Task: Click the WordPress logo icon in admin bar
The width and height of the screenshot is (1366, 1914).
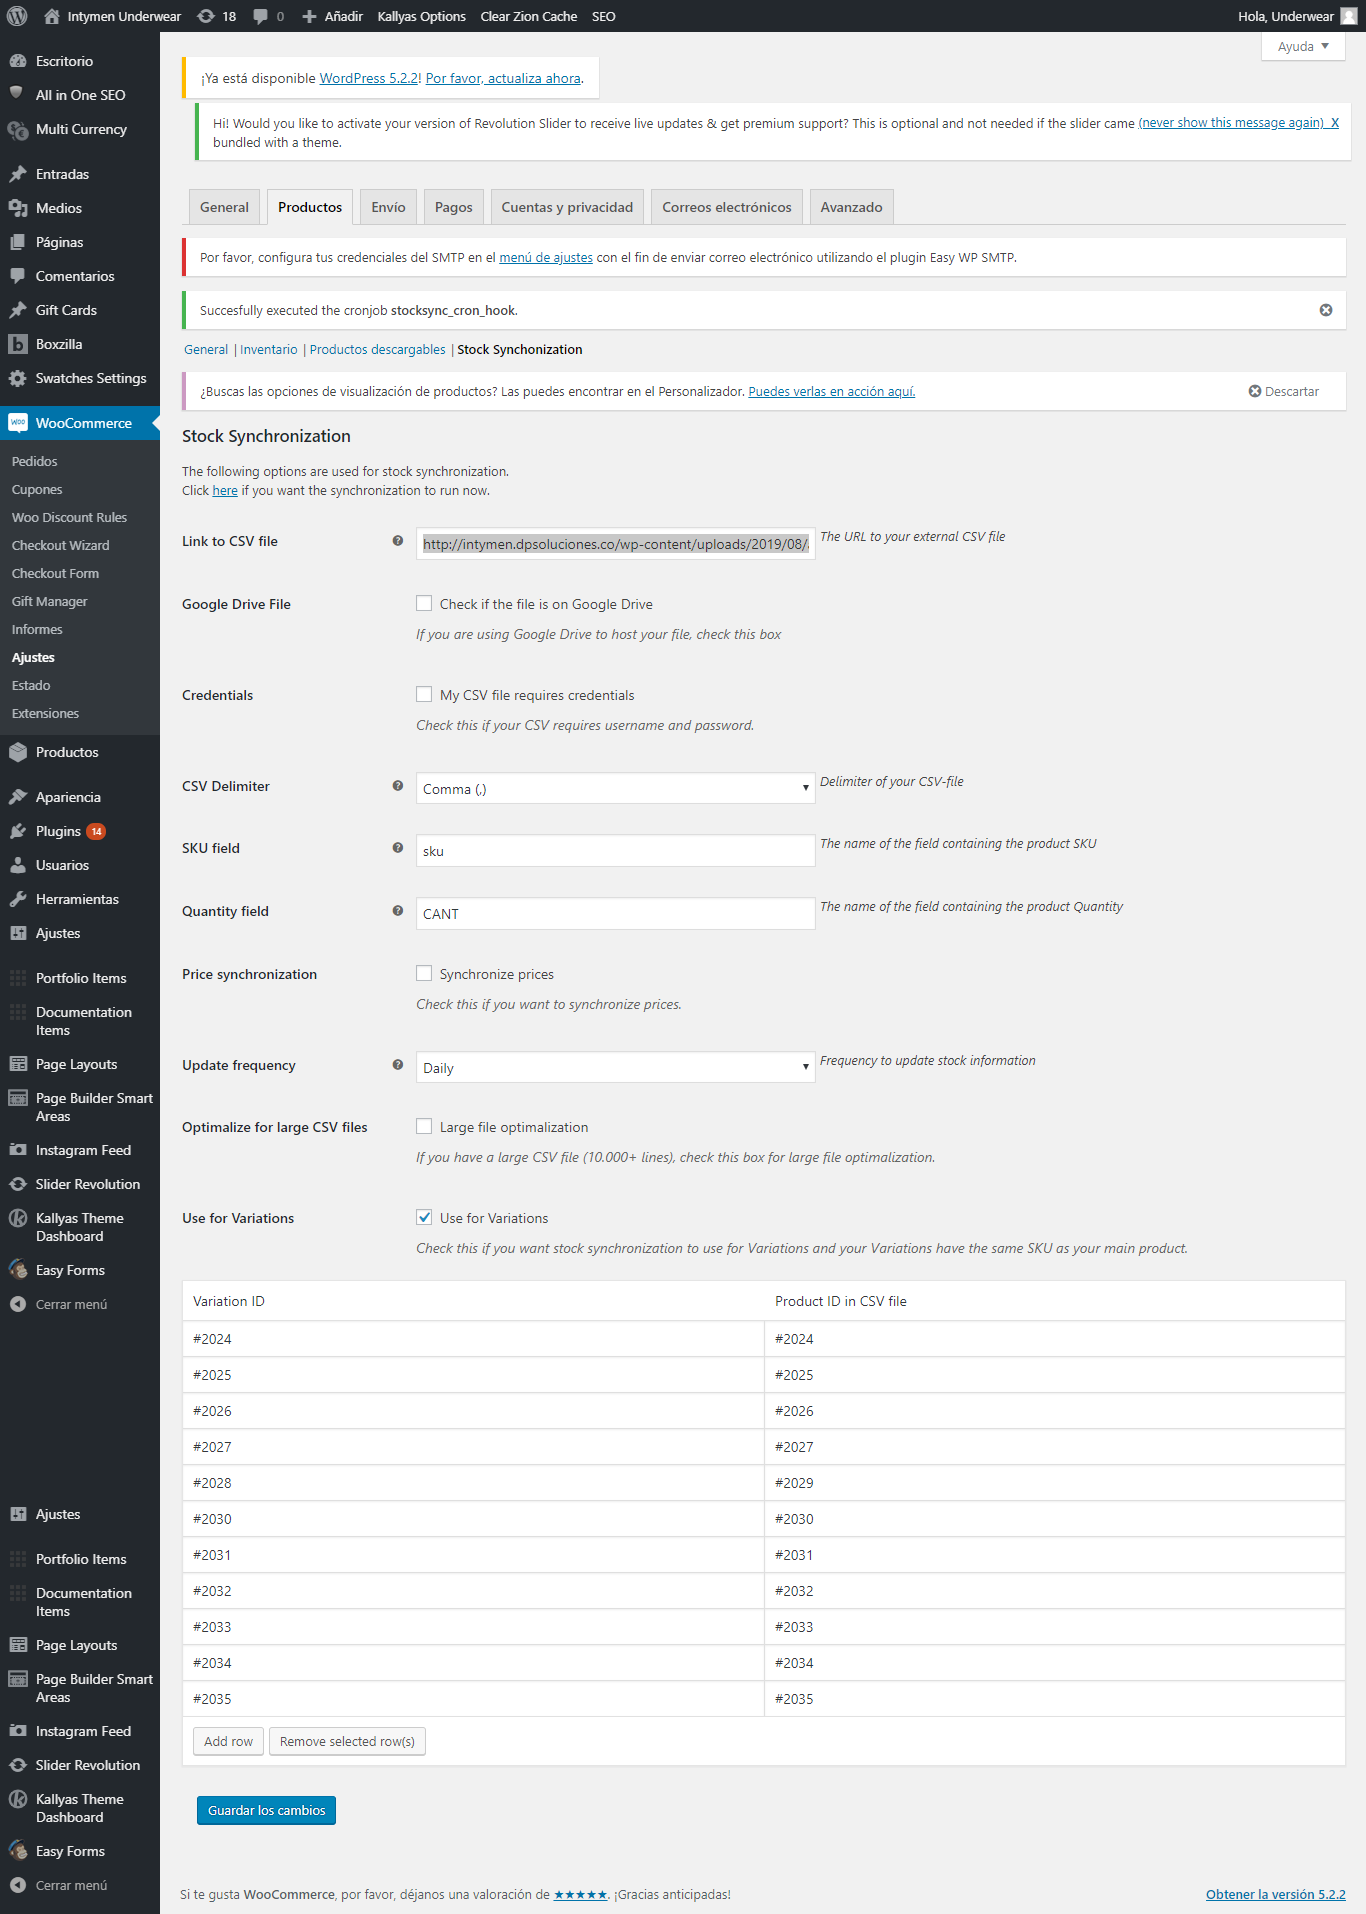Action: coord(17,16)
